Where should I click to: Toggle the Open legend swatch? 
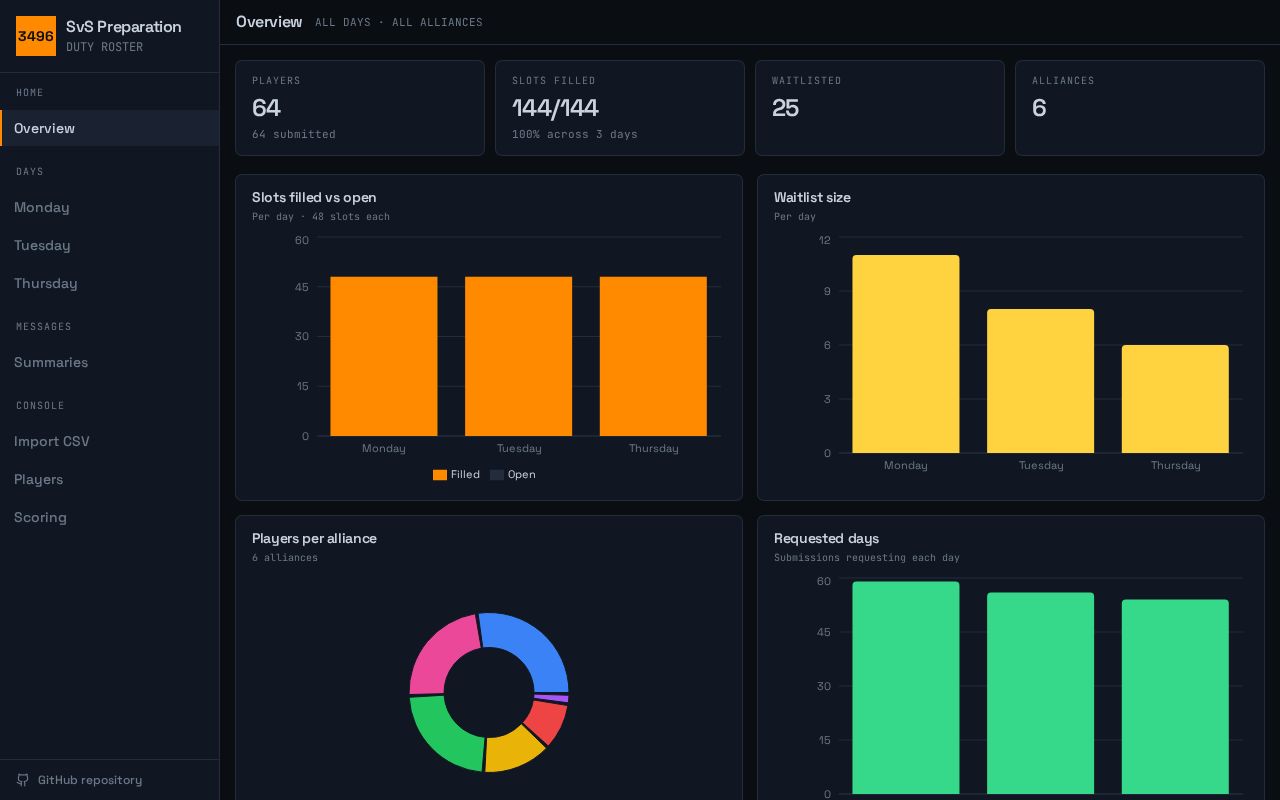pyautogui.click(x=497, y=475)
